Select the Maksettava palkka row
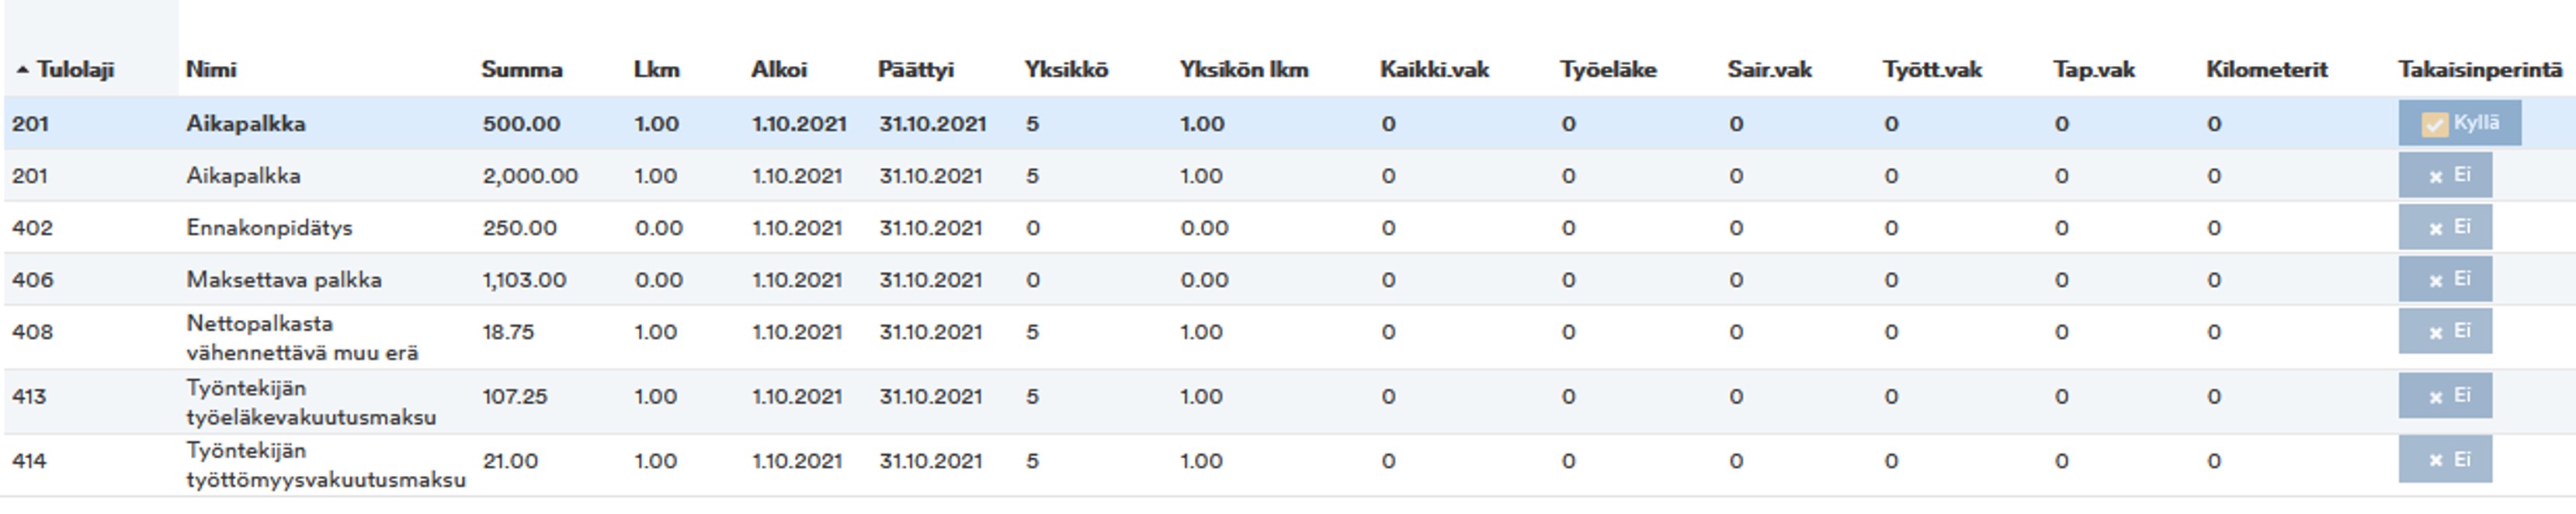The width and height of the screenshot is (2576, 514). click(x=1288, y=279)
